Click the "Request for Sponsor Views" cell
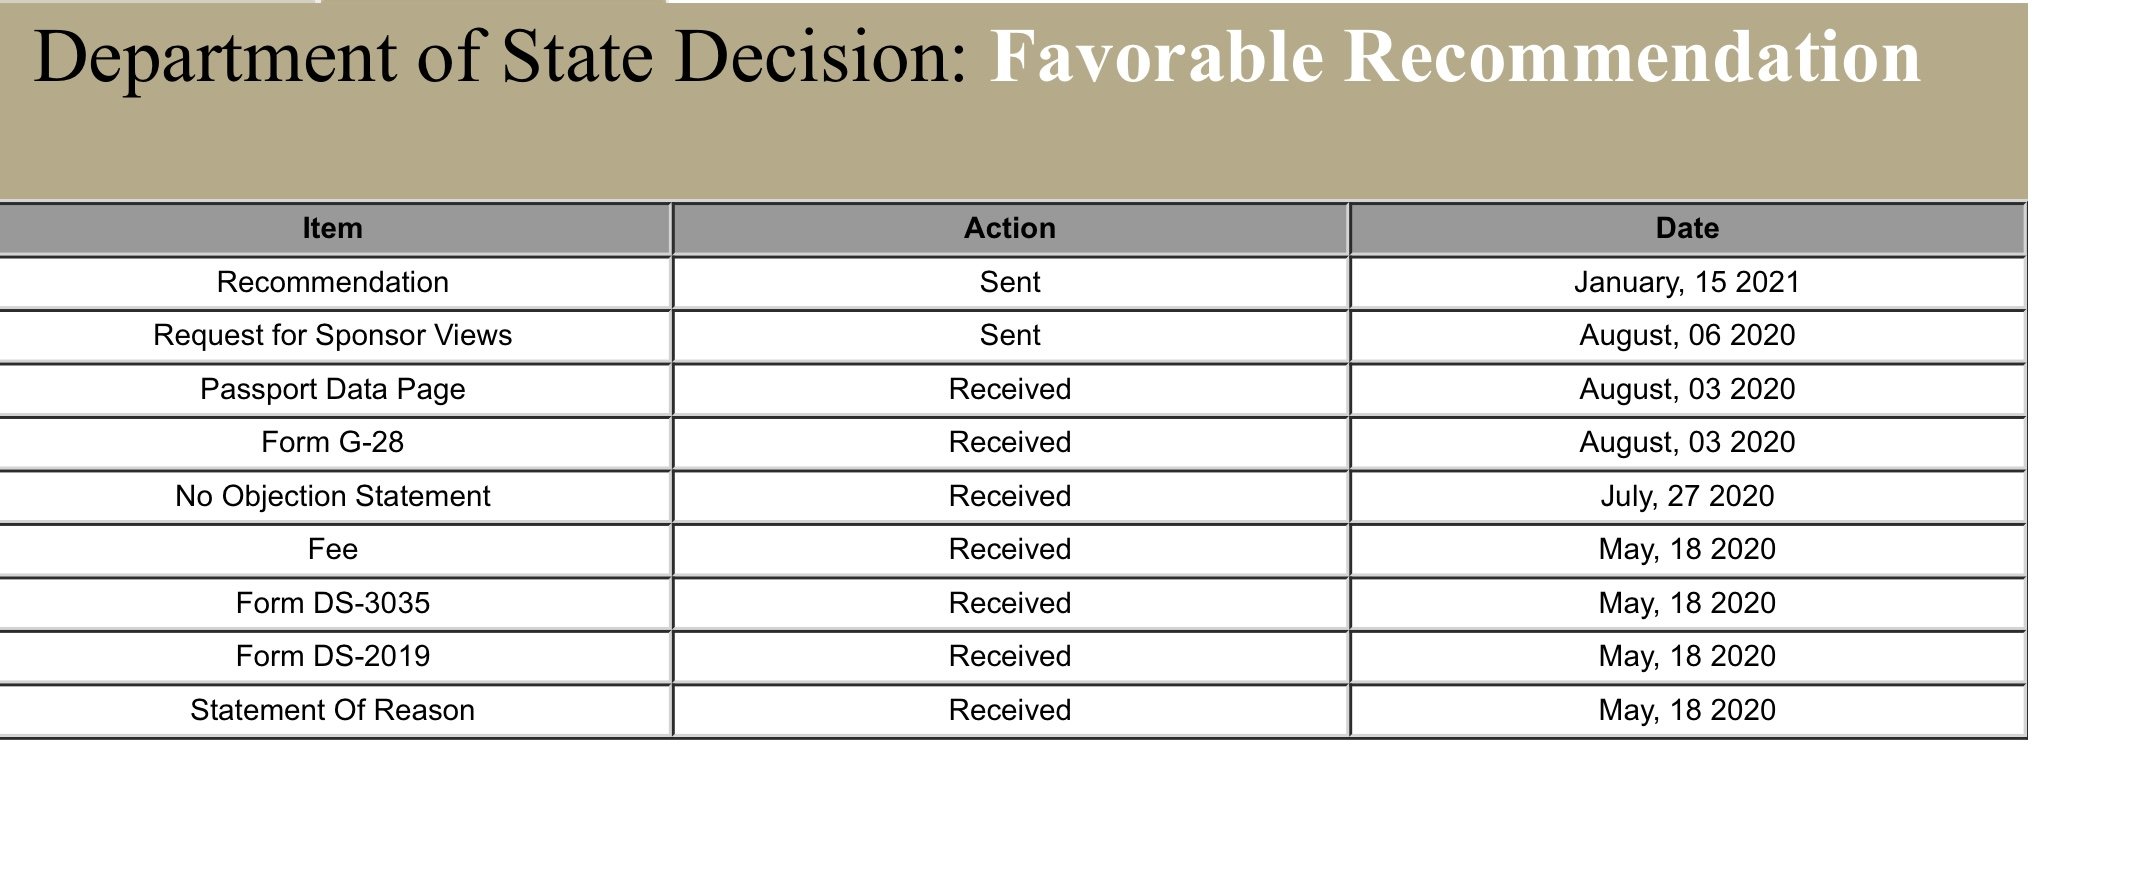 coord(332,336)
